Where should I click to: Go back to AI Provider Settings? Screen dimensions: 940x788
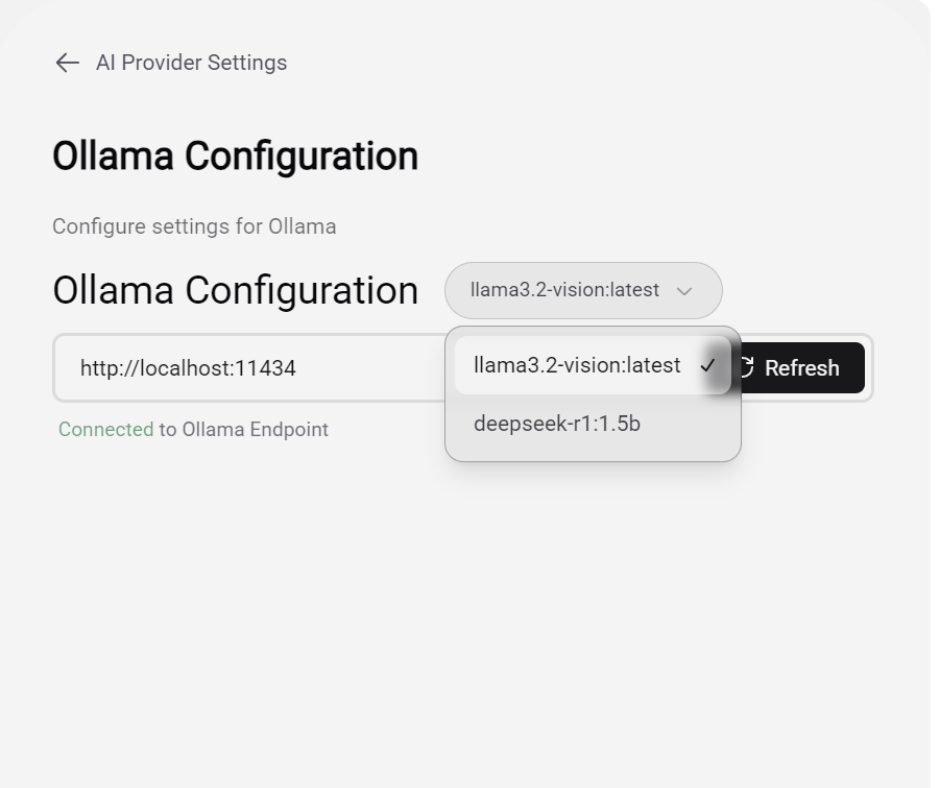(190, 63)
